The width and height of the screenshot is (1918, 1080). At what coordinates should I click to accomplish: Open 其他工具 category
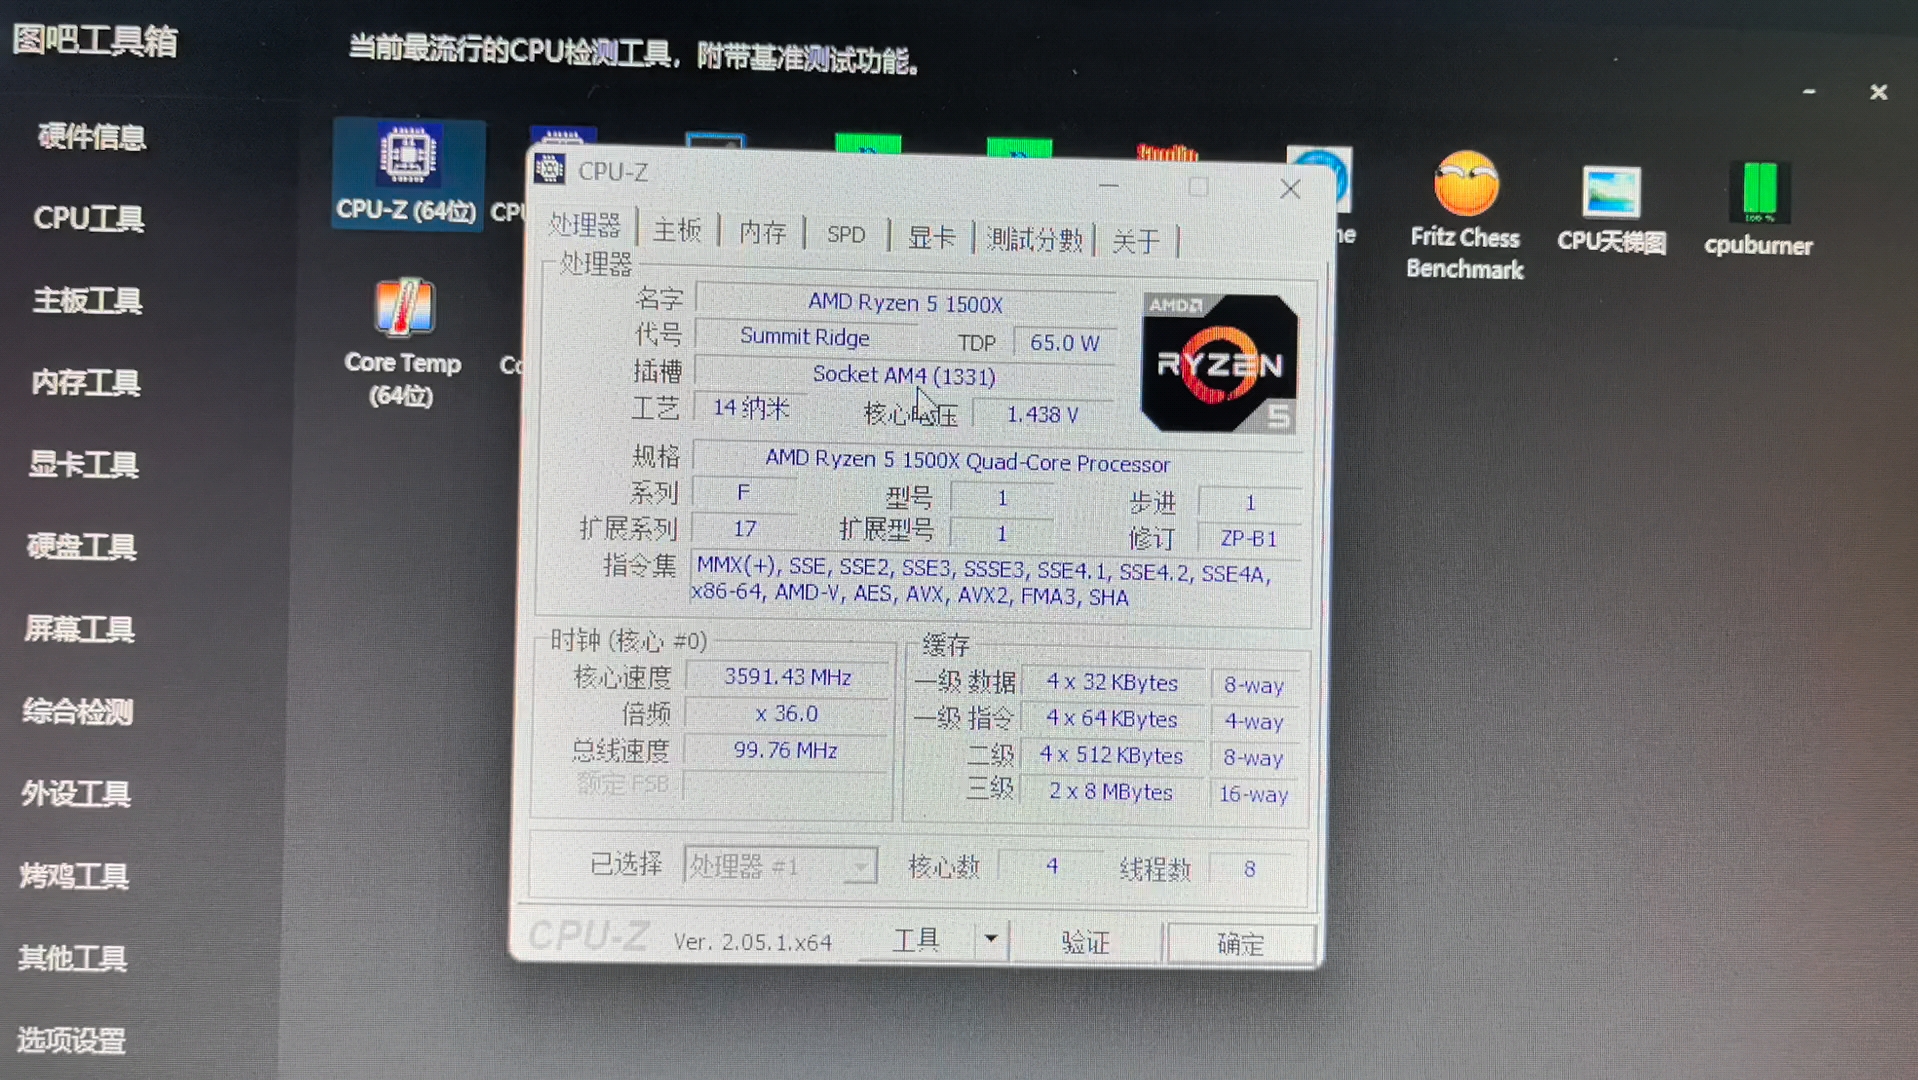[72, 957]
